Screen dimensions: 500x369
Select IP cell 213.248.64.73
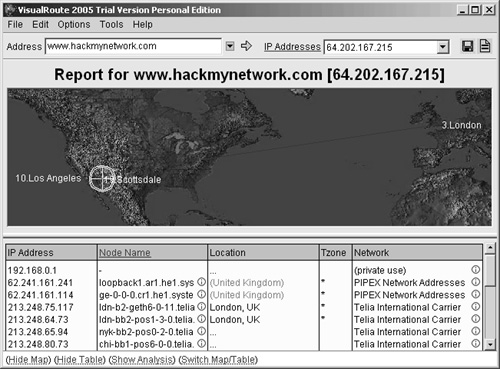coord(38,319)
